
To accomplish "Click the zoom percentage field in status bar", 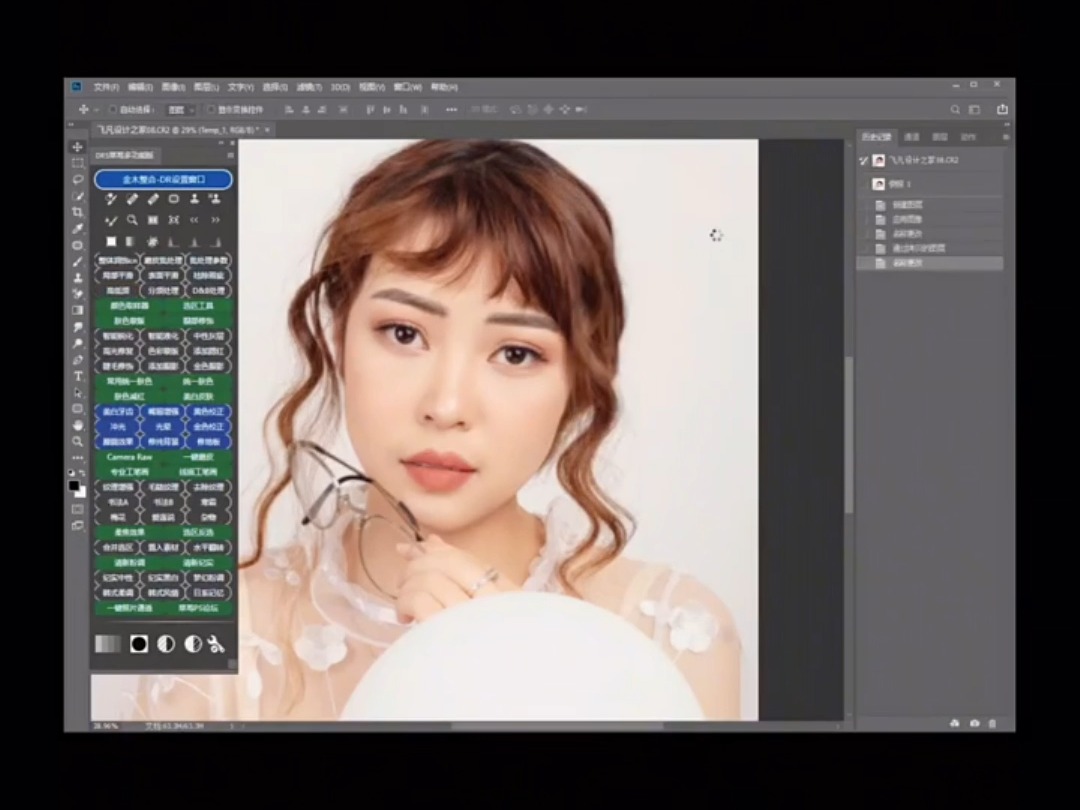I will [106, 726].
